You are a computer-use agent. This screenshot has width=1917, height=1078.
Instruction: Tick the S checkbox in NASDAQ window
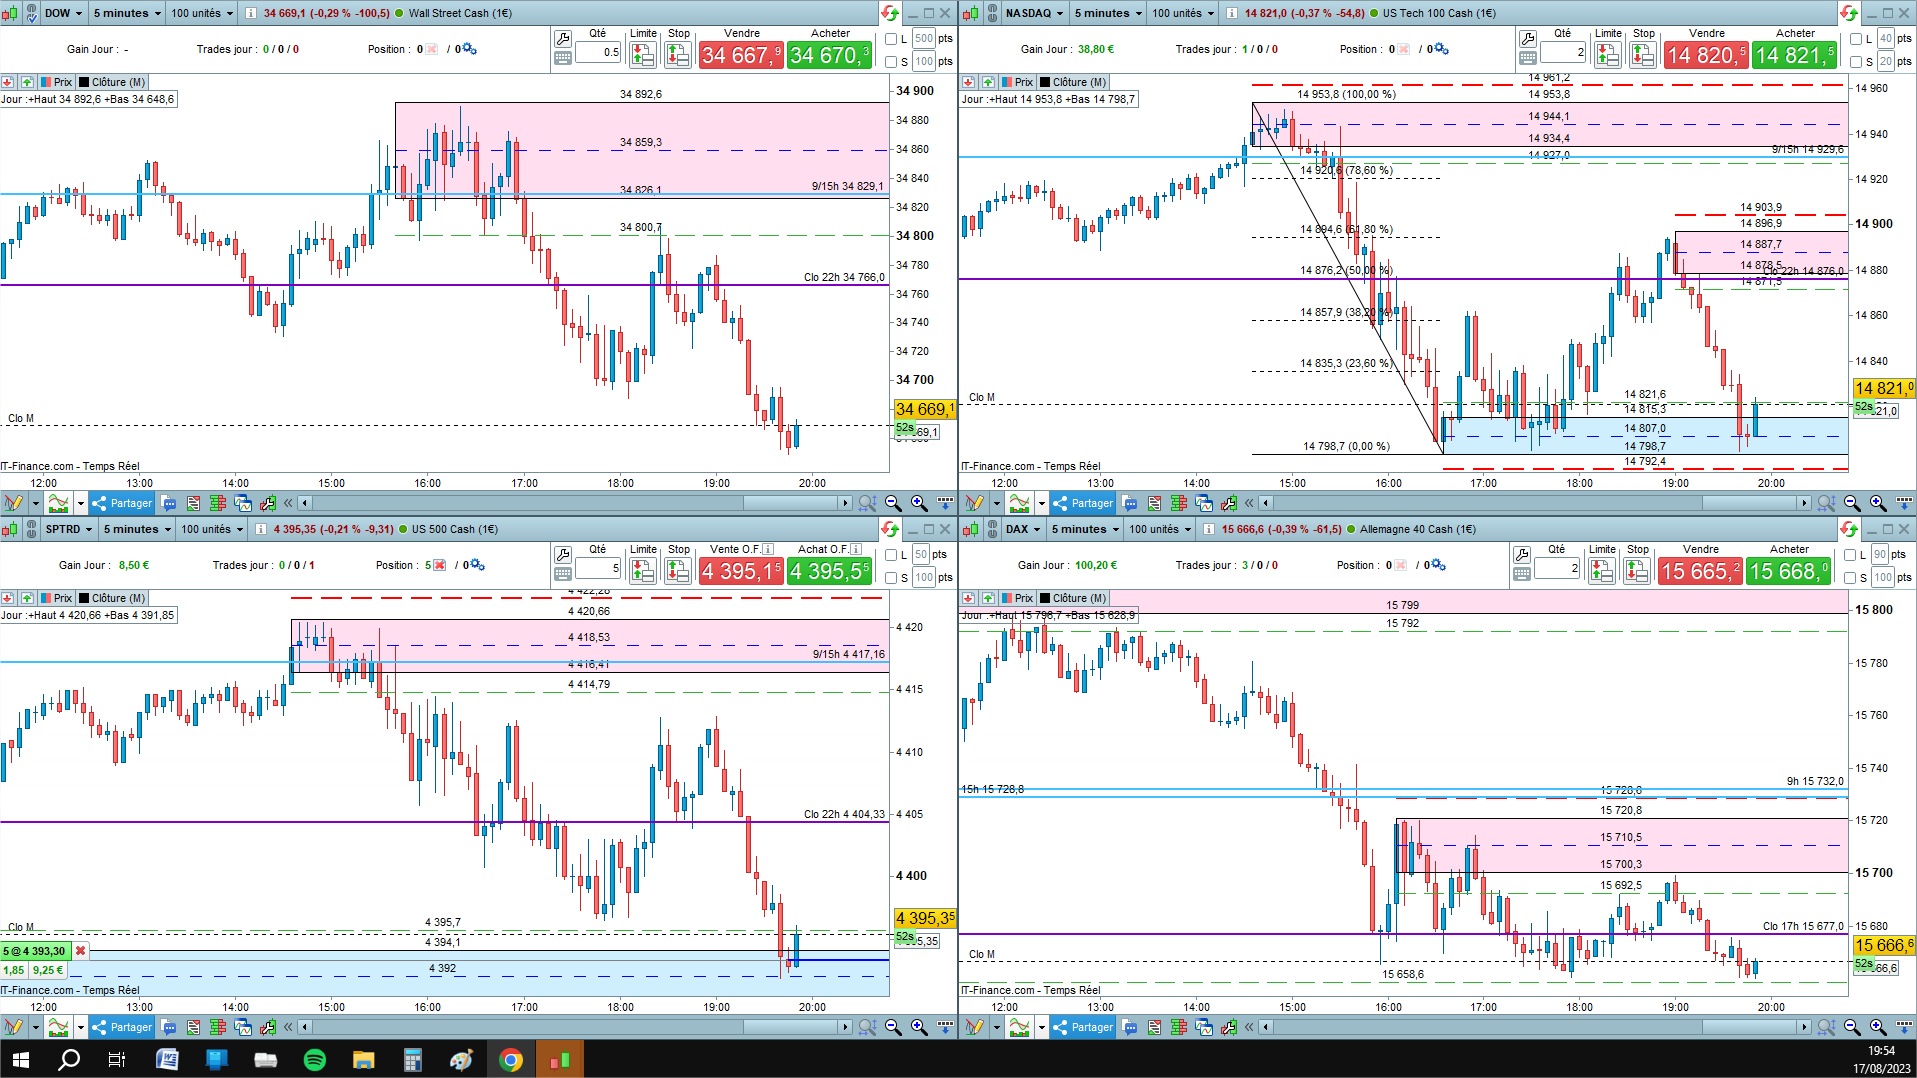click(x=1855, y=62)
